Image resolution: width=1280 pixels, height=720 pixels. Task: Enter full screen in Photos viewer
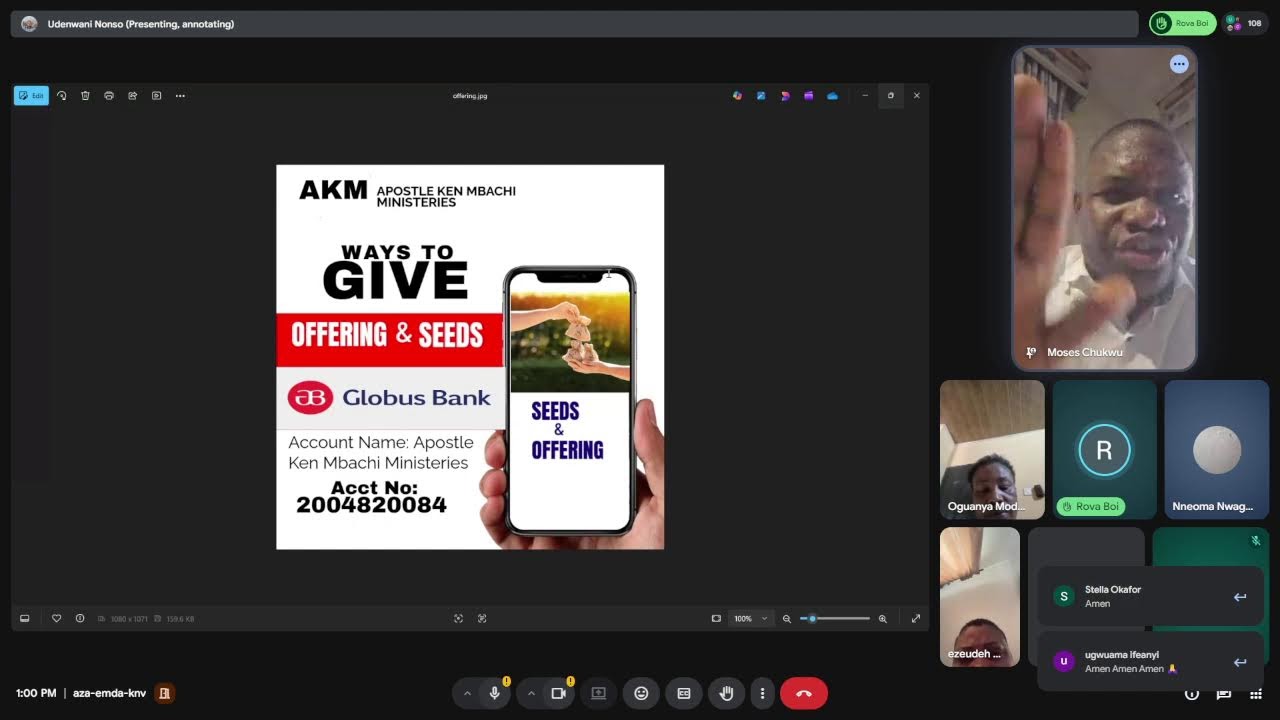[x=915, y=619]
